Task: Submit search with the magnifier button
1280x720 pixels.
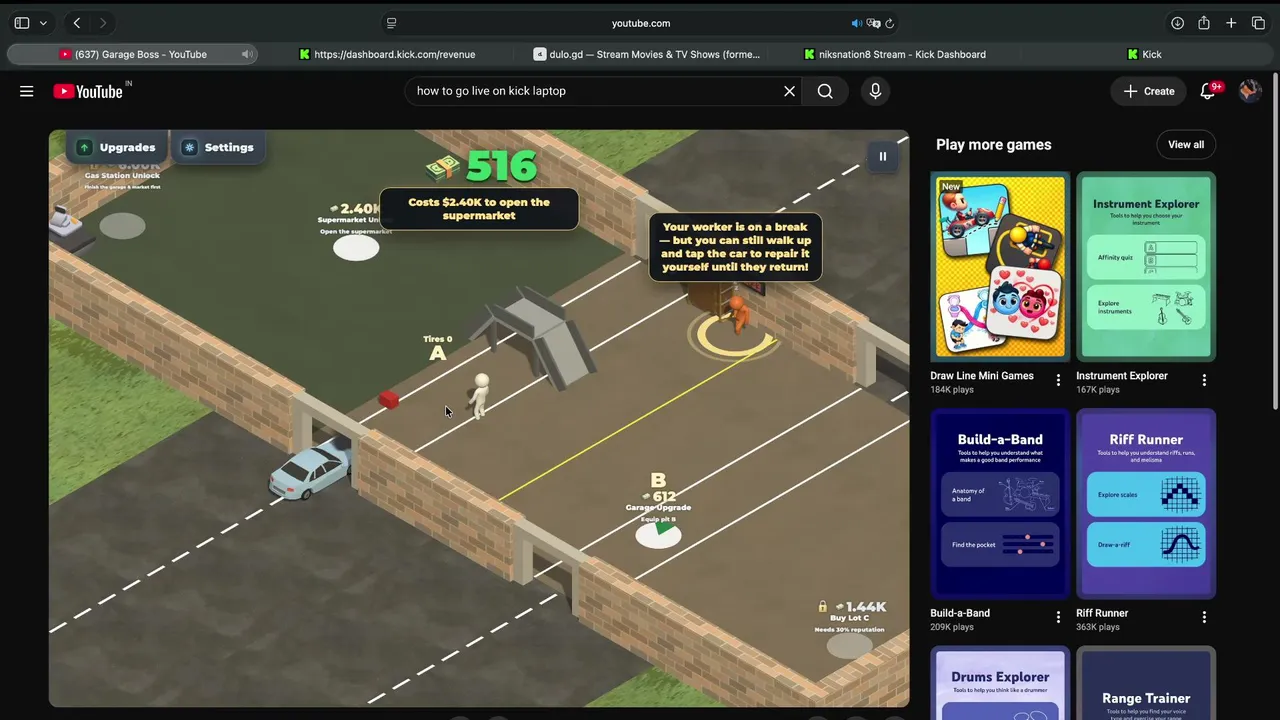Action: point(825,91)
